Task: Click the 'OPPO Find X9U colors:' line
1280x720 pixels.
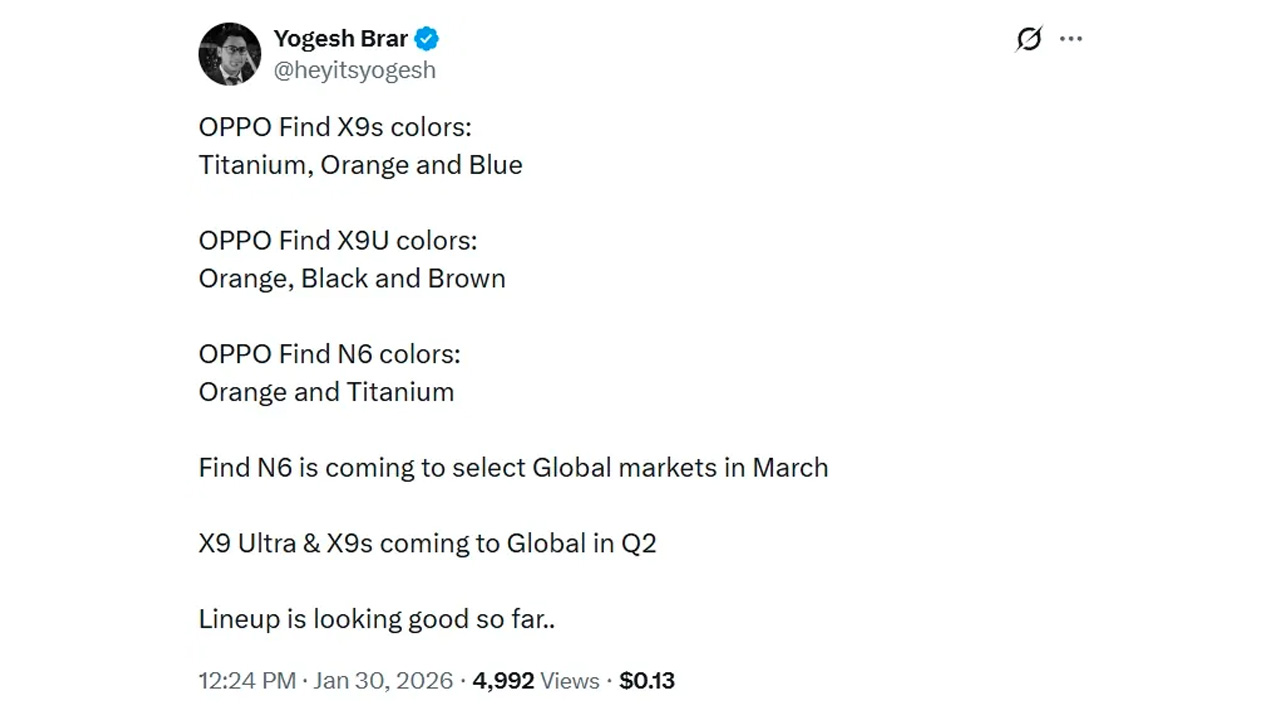Action: pos(337,241)
